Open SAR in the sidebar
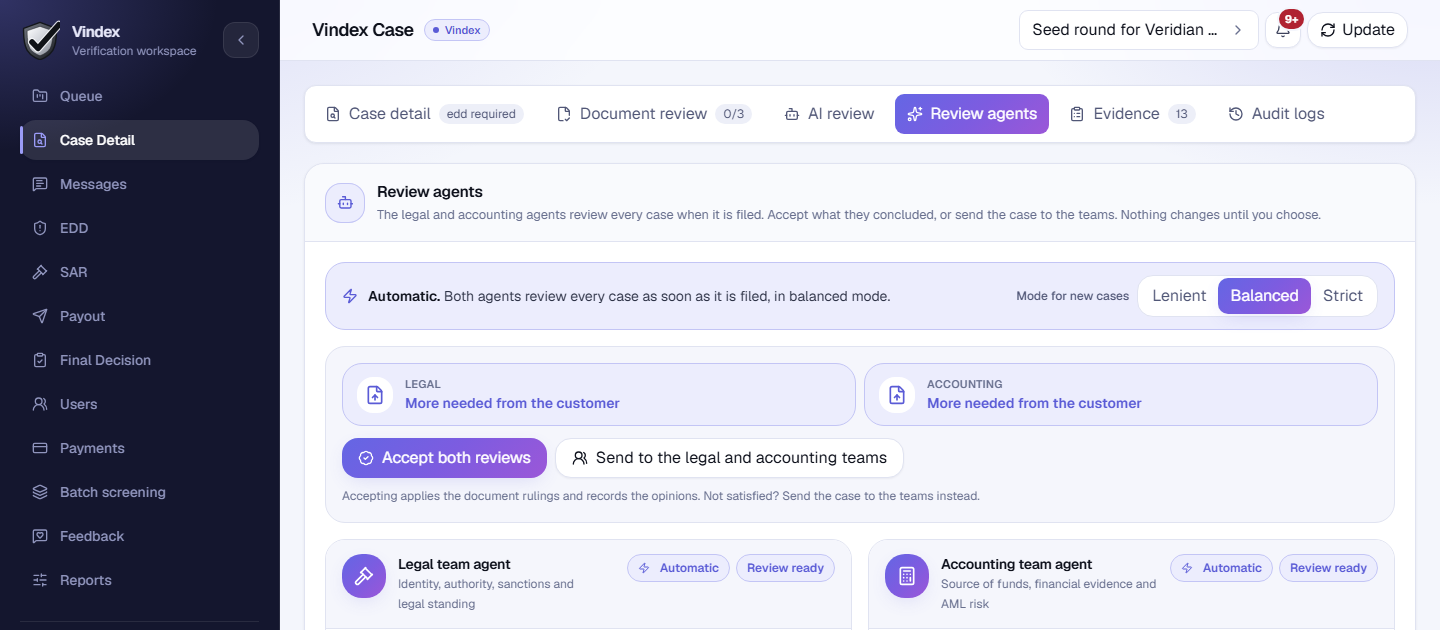 [x=139, y=272]
